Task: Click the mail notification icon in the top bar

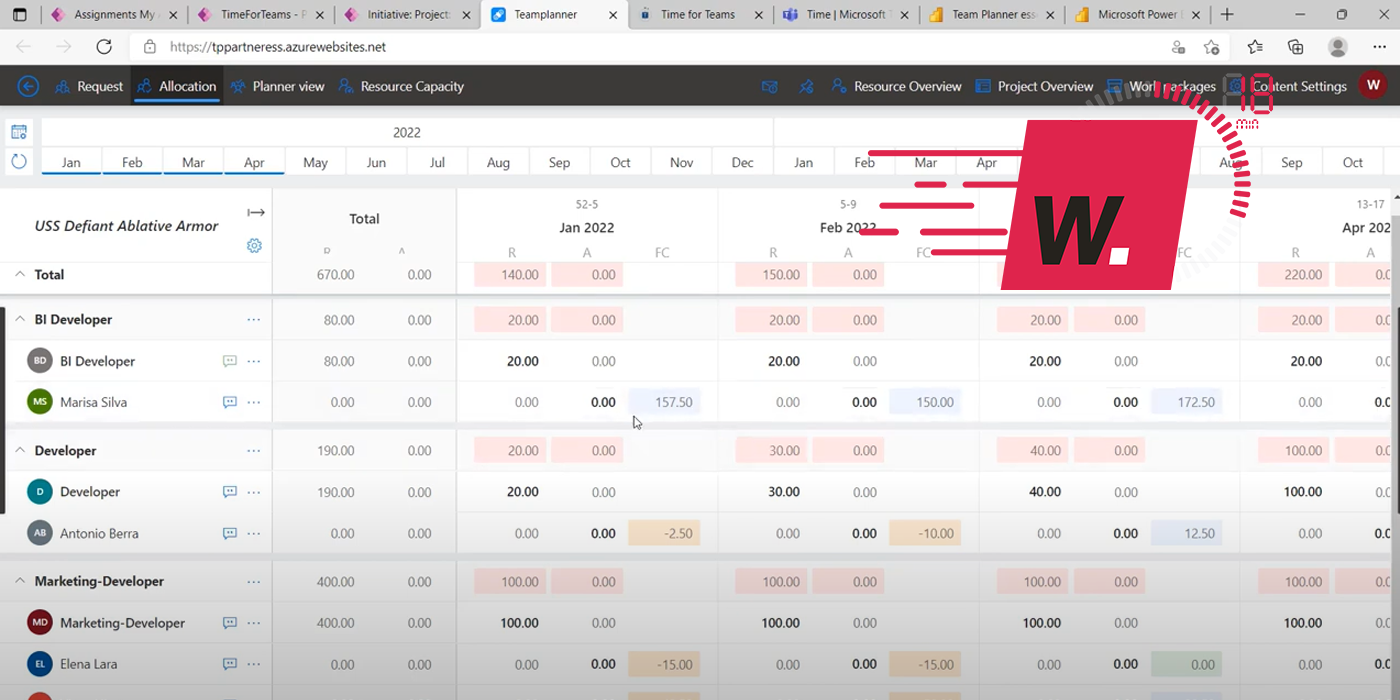Action: coord(769,86)
